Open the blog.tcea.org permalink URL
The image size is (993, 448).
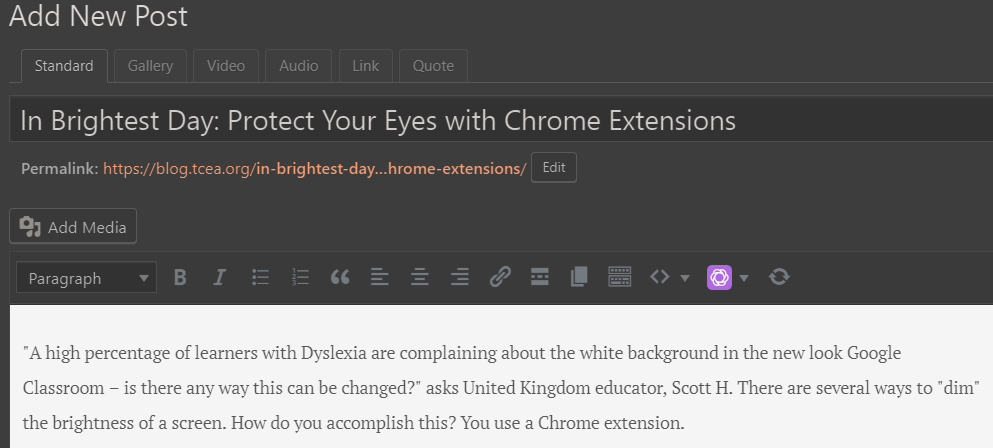[x=314, y=169]
